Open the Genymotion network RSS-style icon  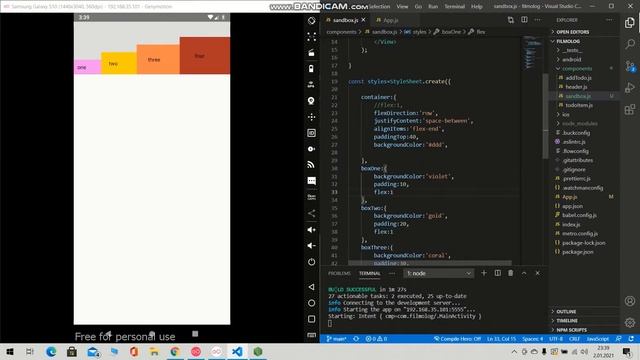coord(311,165)
